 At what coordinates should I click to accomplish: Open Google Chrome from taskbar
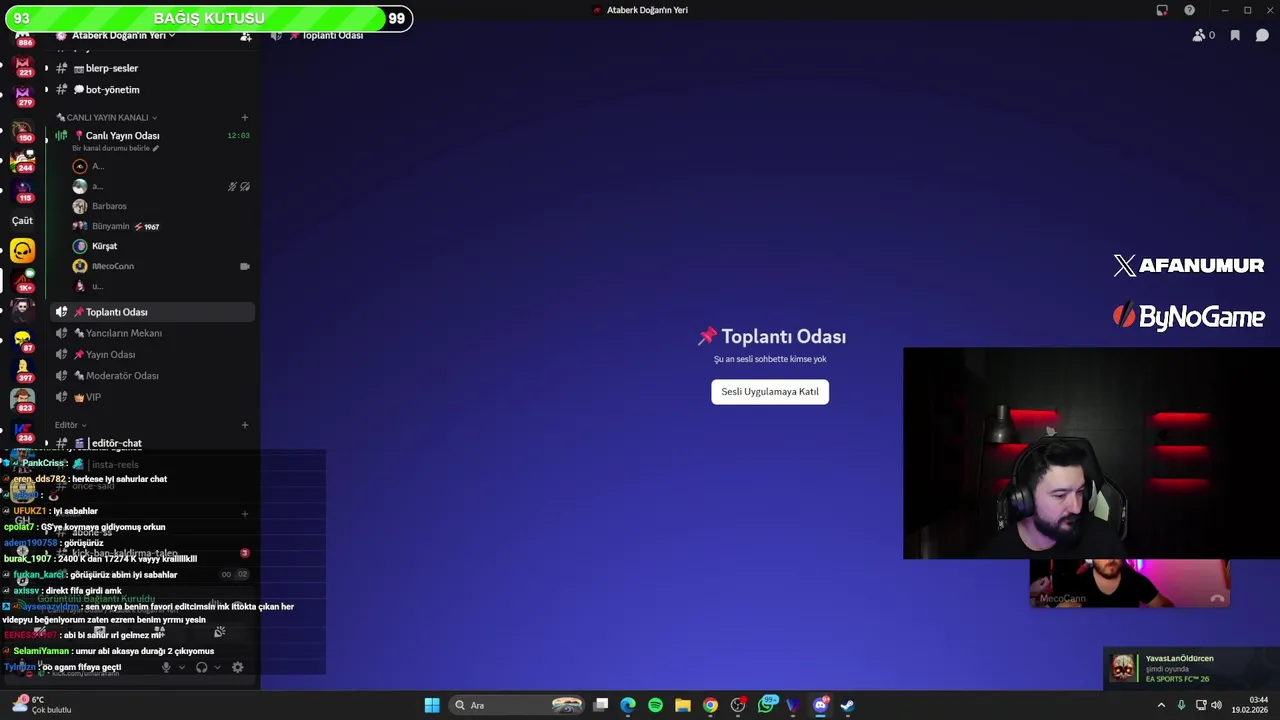tap(710, 705)
